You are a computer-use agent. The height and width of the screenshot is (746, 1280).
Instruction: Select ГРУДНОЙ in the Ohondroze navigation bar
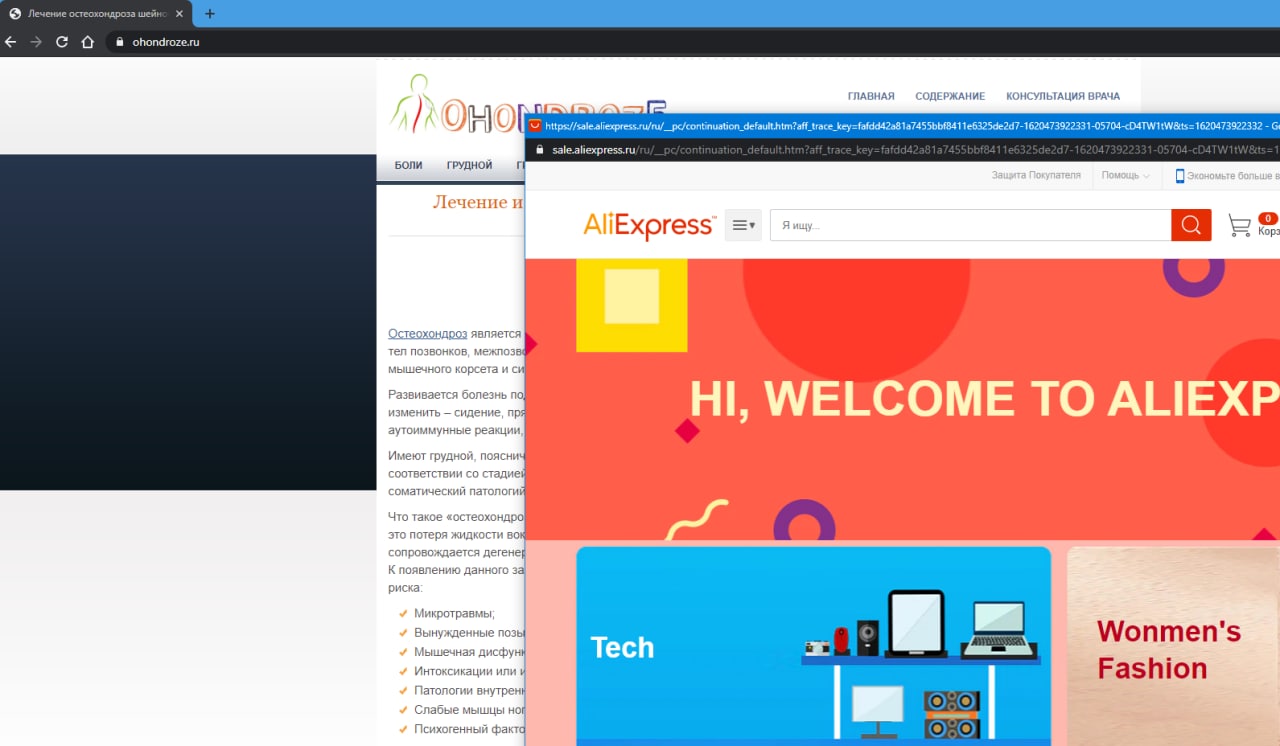point(470,165)
